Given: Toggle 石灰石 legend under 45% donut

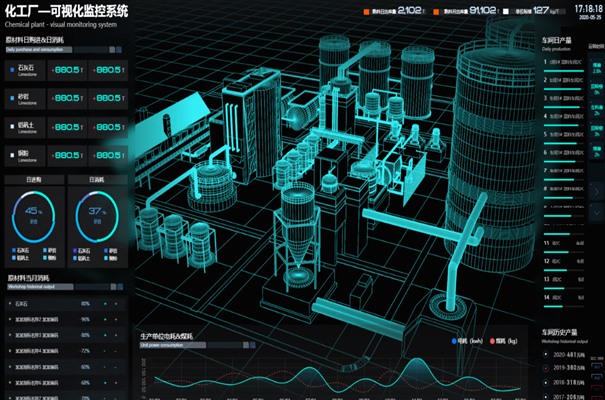Looking at the screenshot, I should coord(20,250).
